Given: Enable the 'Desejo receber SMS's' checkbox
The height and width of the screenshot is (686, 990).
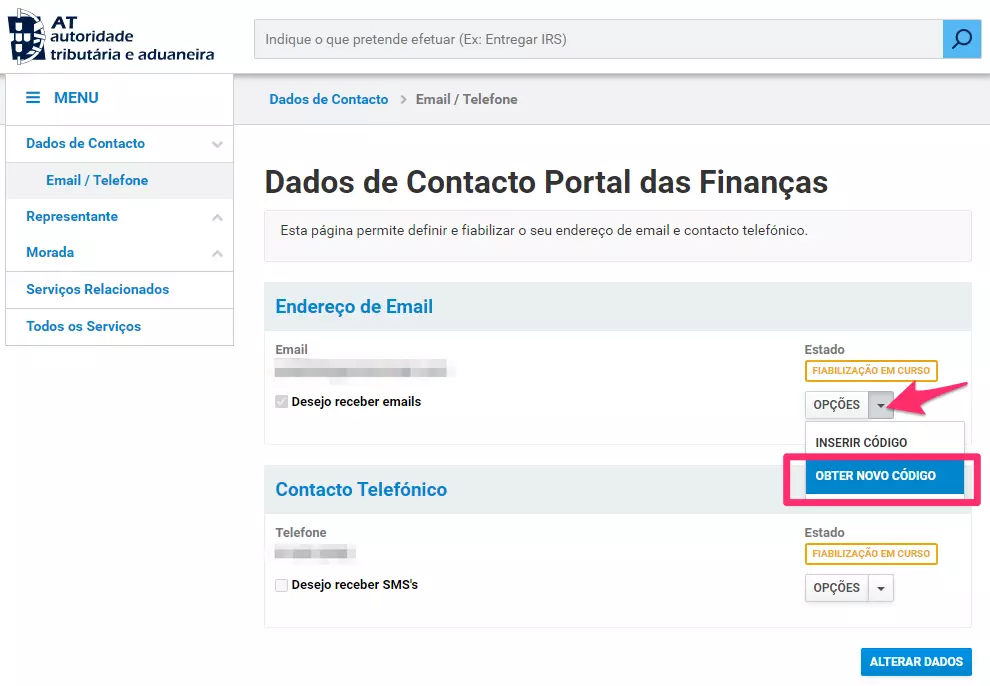Looking at the screenshot, I should click(x=282, y=585).
